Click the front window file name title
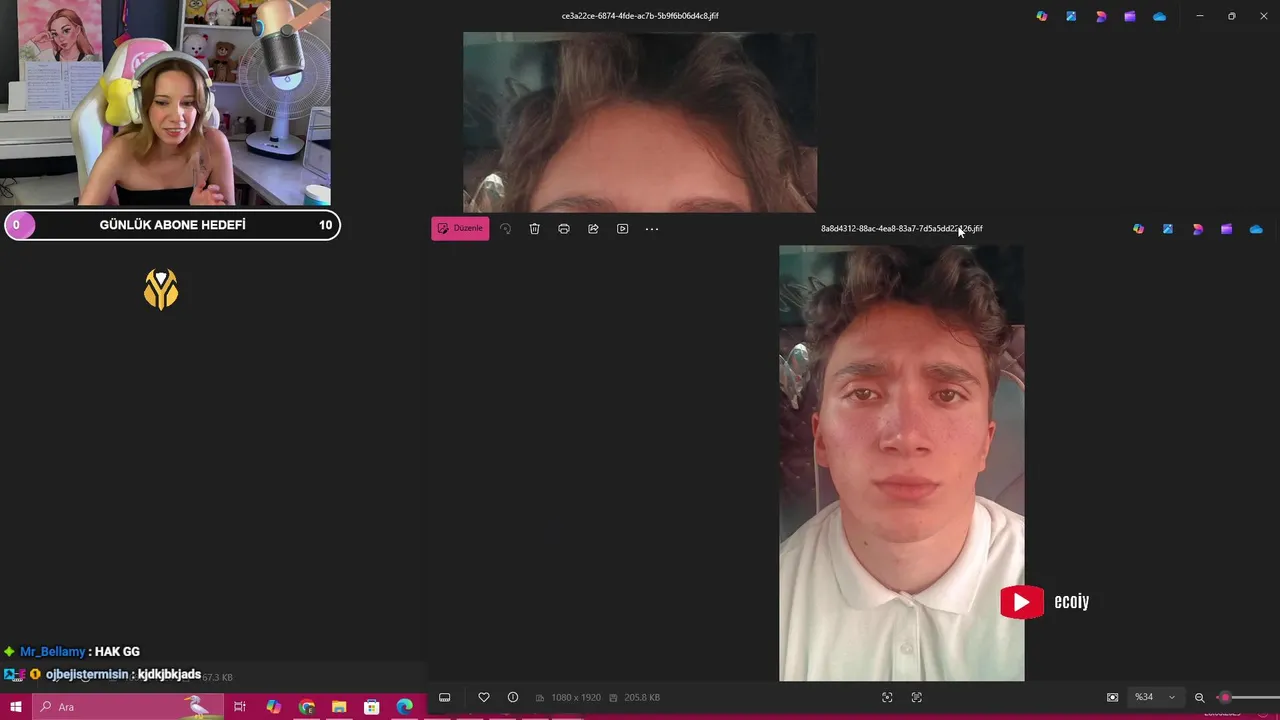The width and height of the screenshot is (1280, 720). pyautogui.click(x=902, y=228)
